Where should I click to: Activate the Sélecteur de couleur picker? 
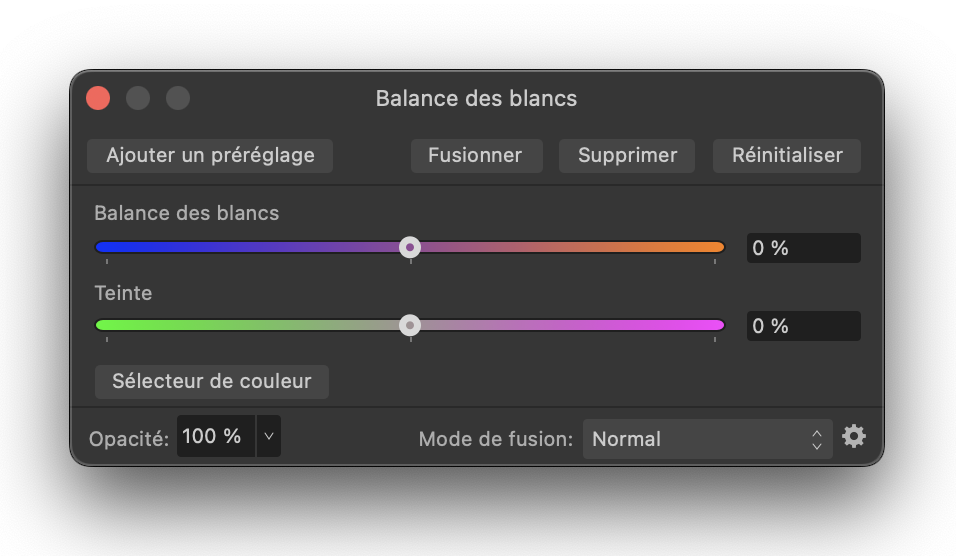coord(211,382)
